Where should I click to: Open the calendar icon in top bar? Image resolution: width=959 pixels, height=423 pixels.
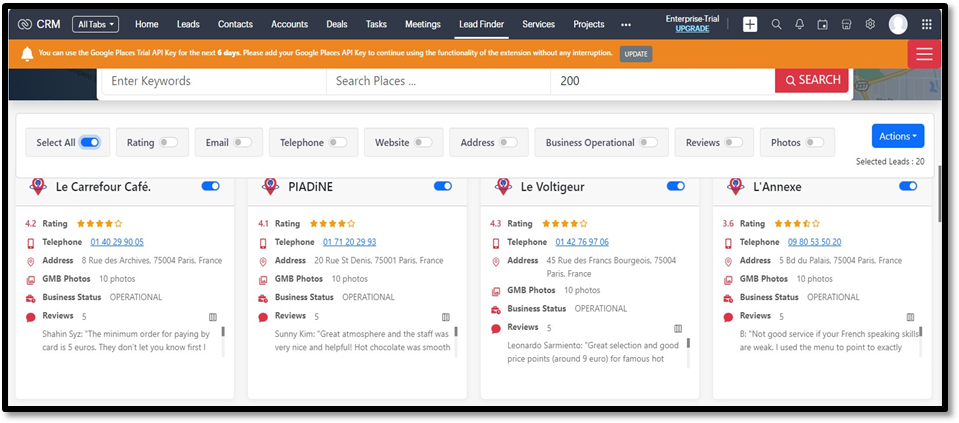pyautogui.click(x=823, y=24)
